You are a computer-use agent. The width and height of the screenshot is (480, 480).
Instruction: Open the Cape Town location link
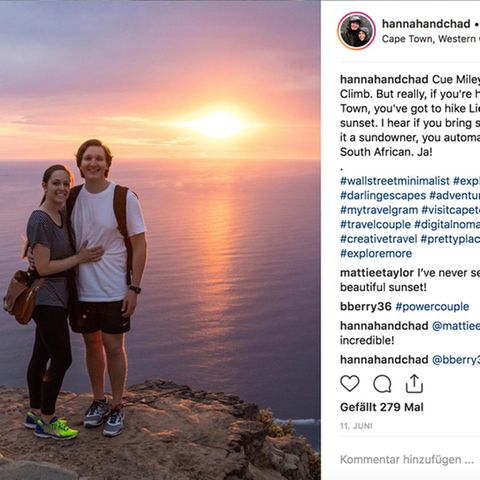431,39
